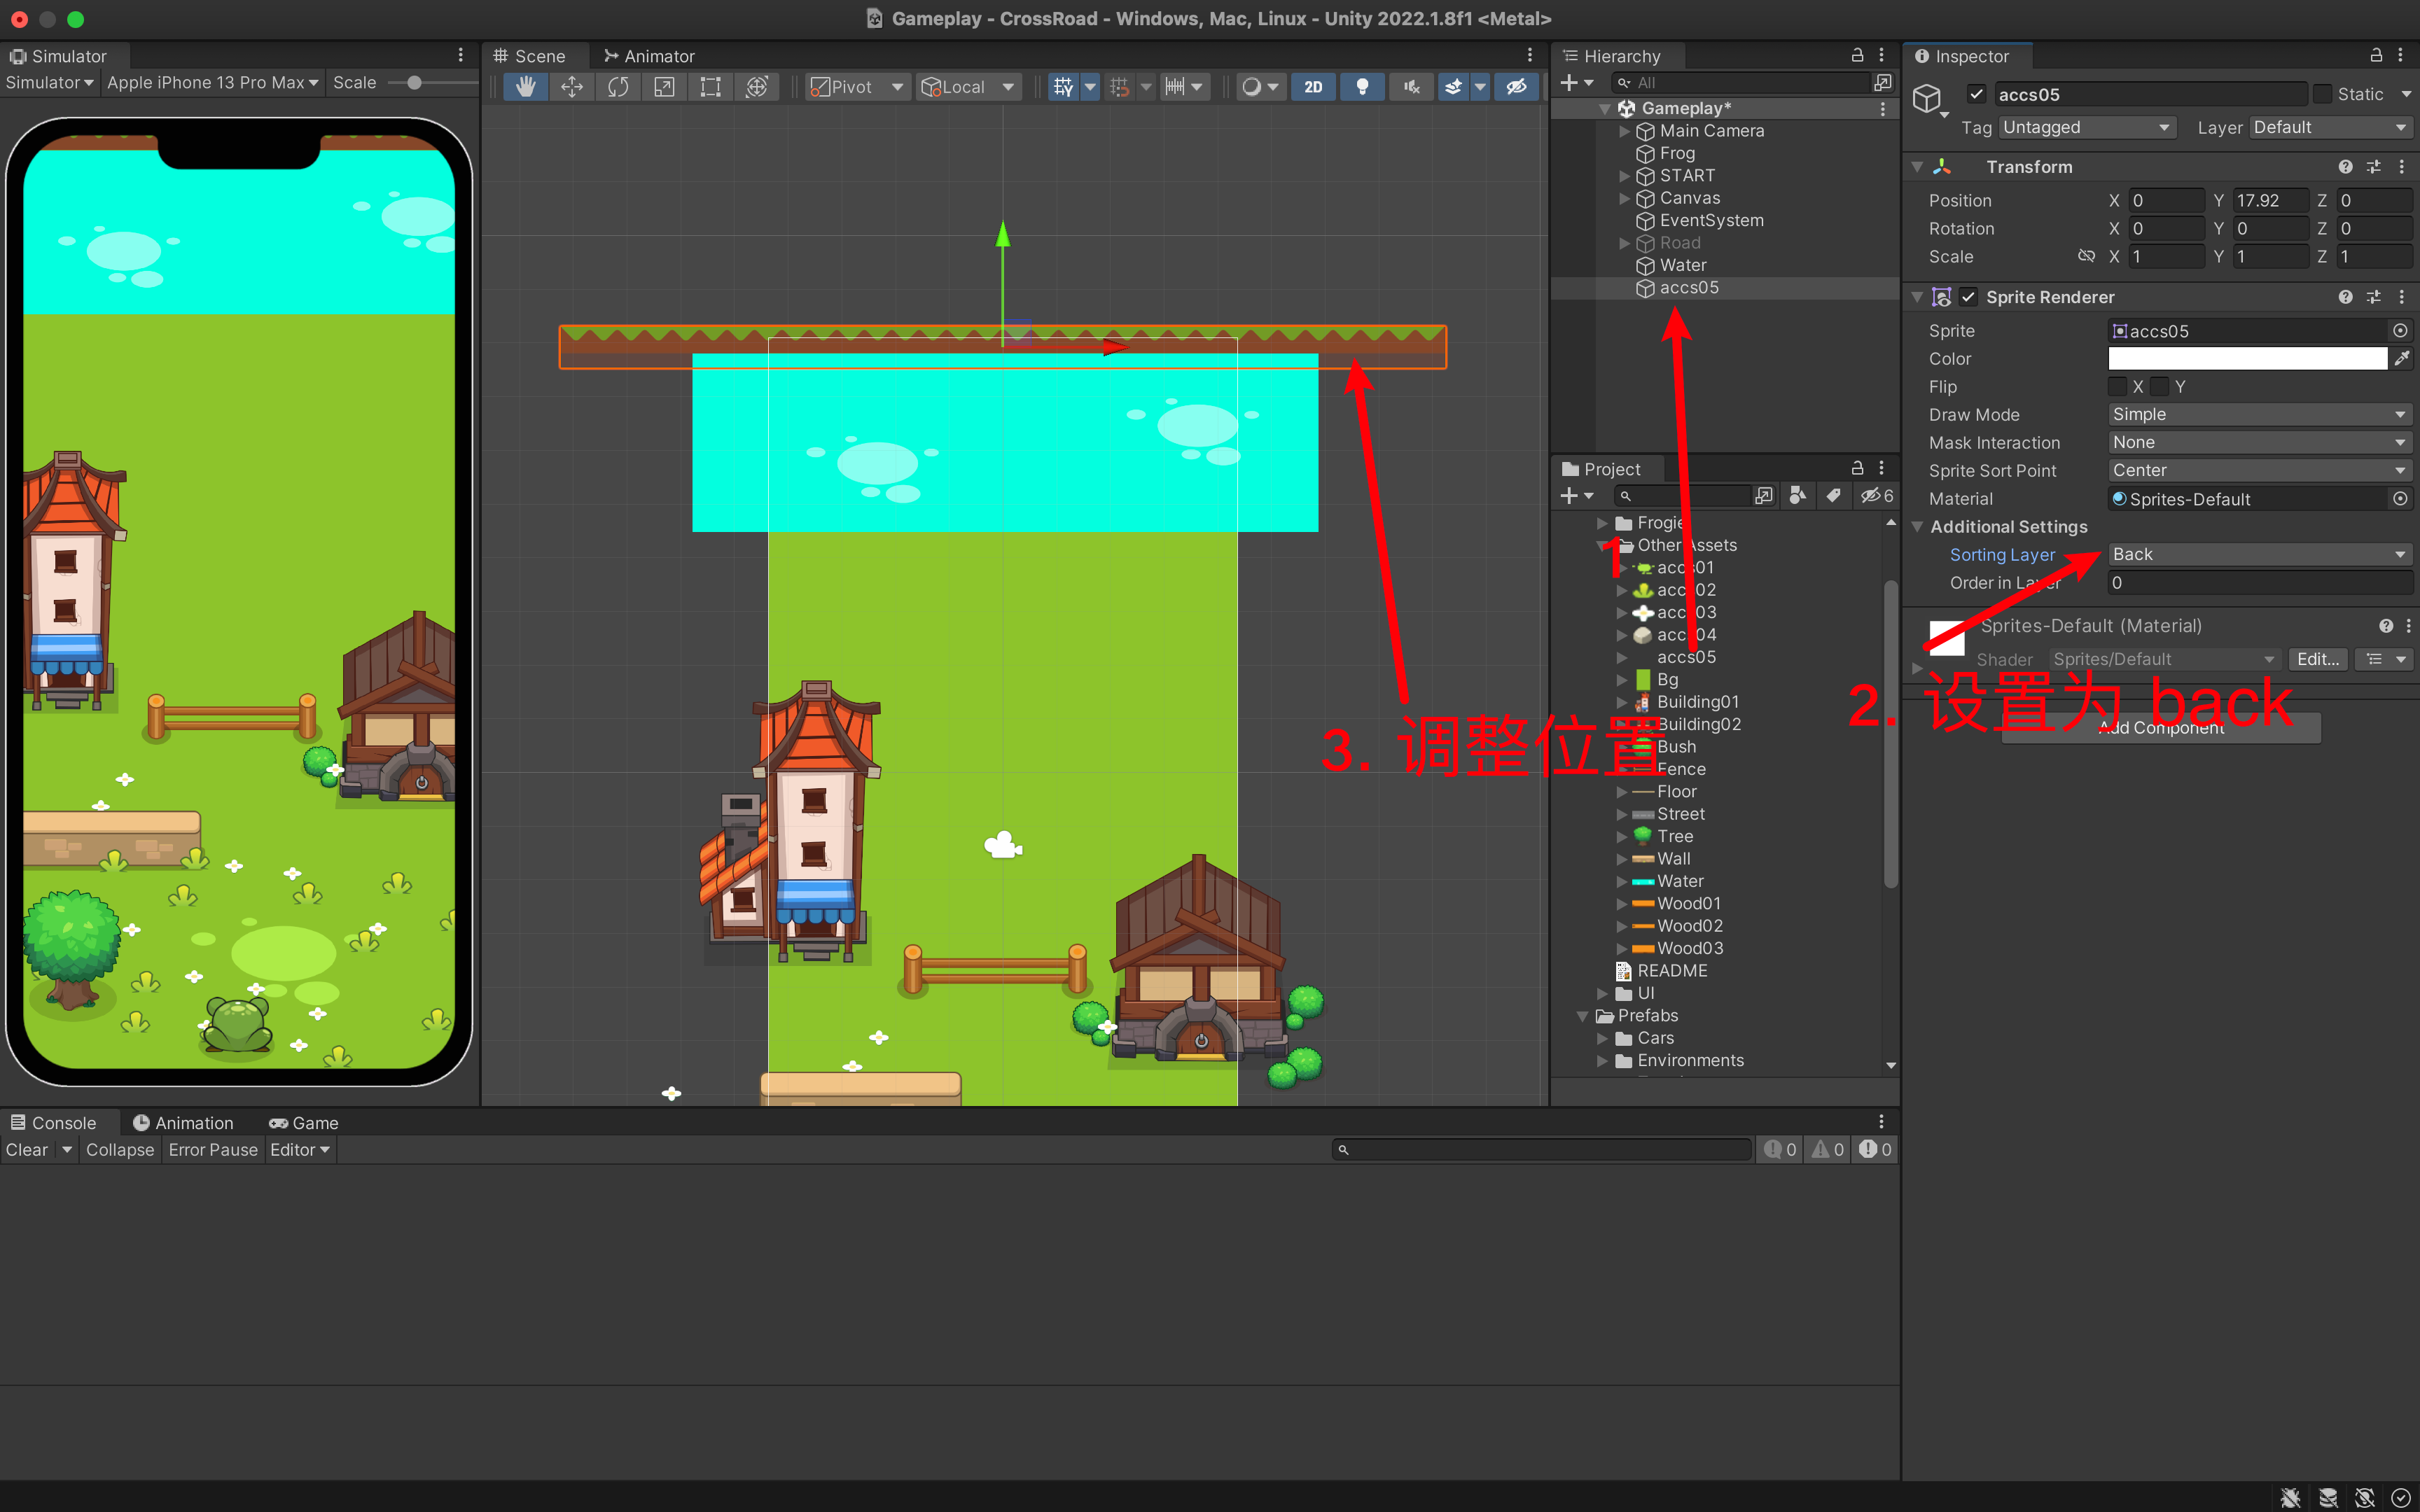Open the Local handle rotation dropdown

(969, 87)
